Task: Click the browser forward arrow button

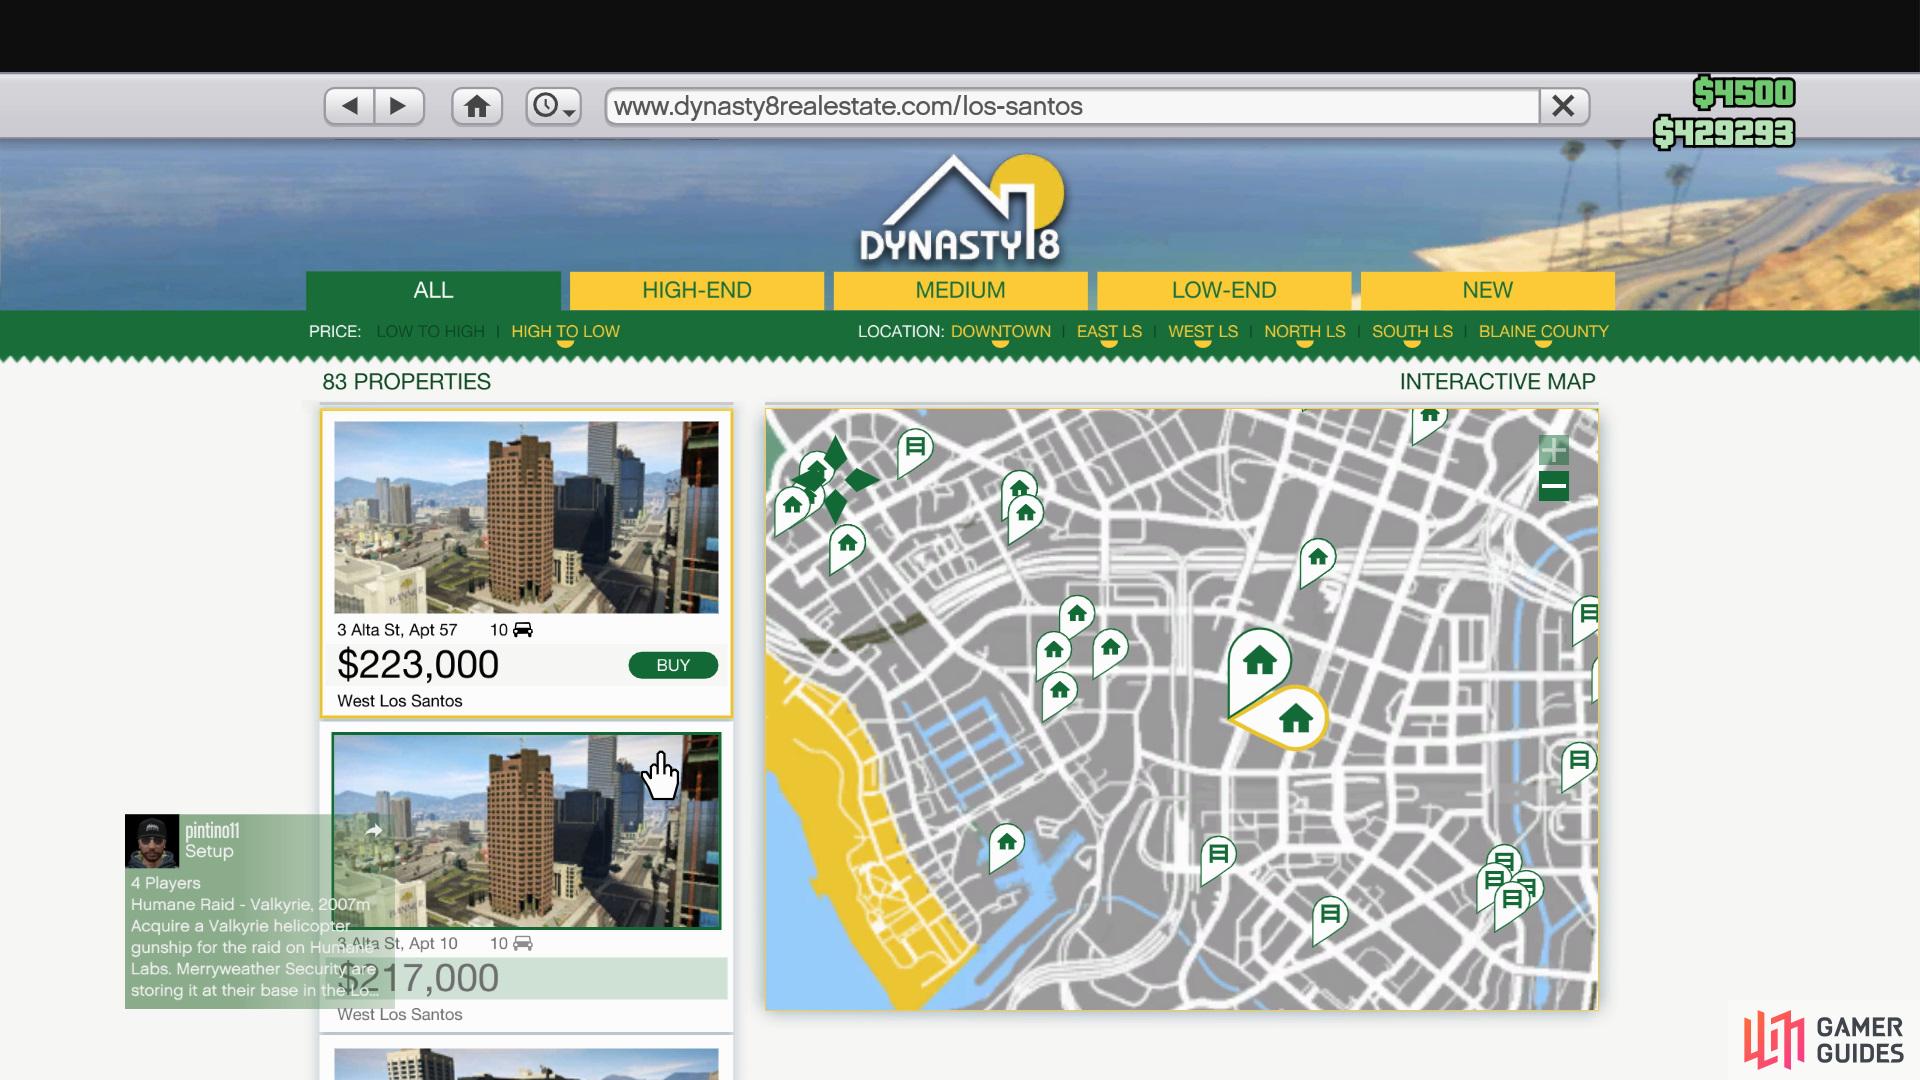Action: pyautogui.click(x=399, y=106)
